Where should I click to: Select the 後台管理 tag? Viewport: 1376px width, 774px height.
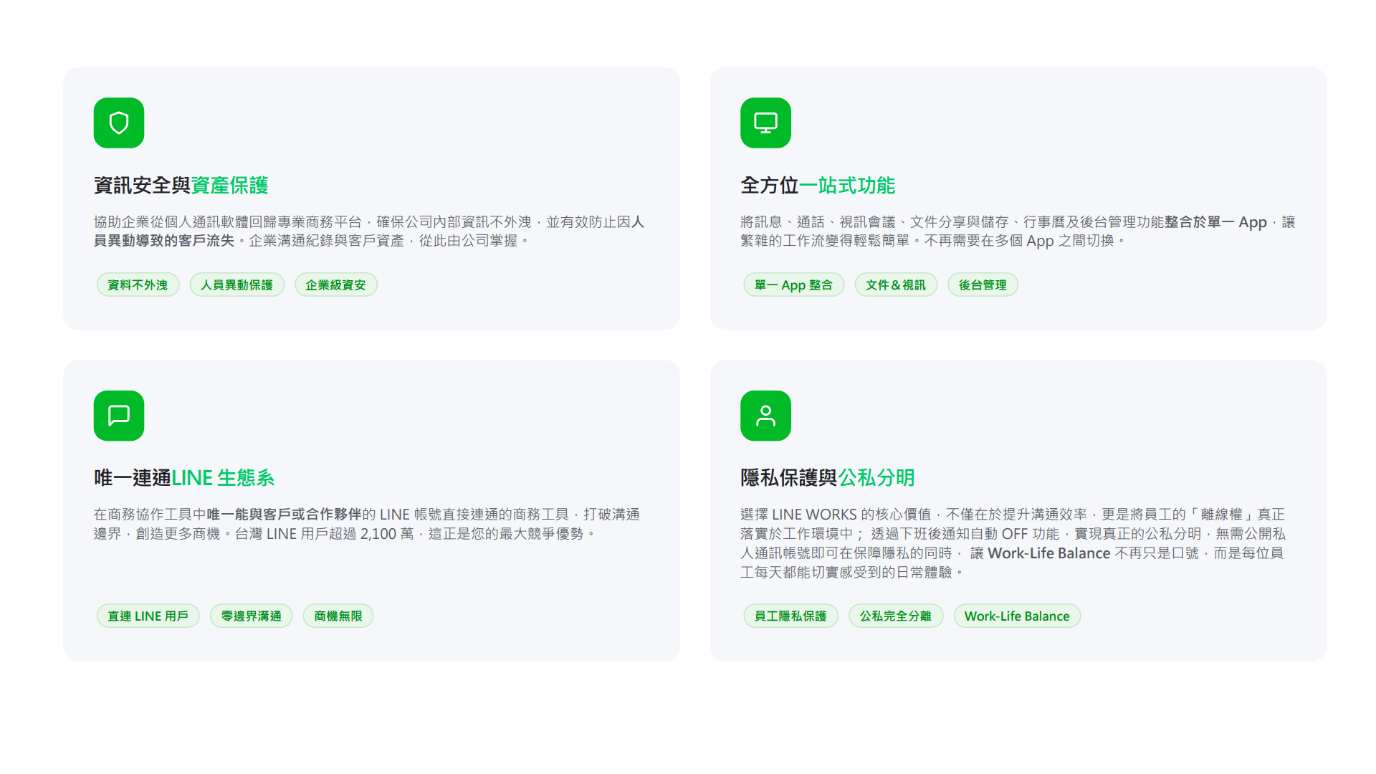(983, 285)
